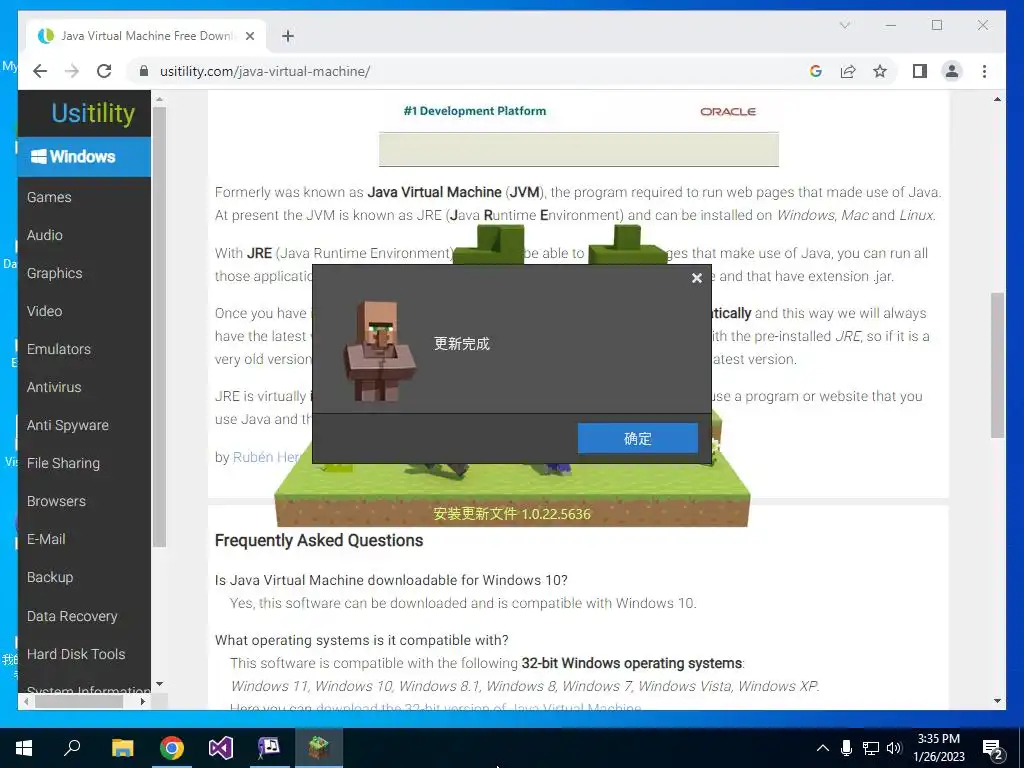Open the tab search chevron
Image resolution: width=1024 pixels, height=768 pixels.
point(844,25)
